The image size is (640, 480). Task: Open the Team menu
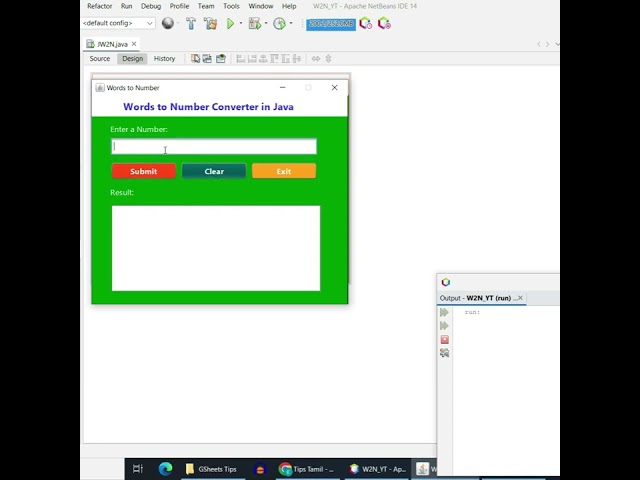point(206,6)
